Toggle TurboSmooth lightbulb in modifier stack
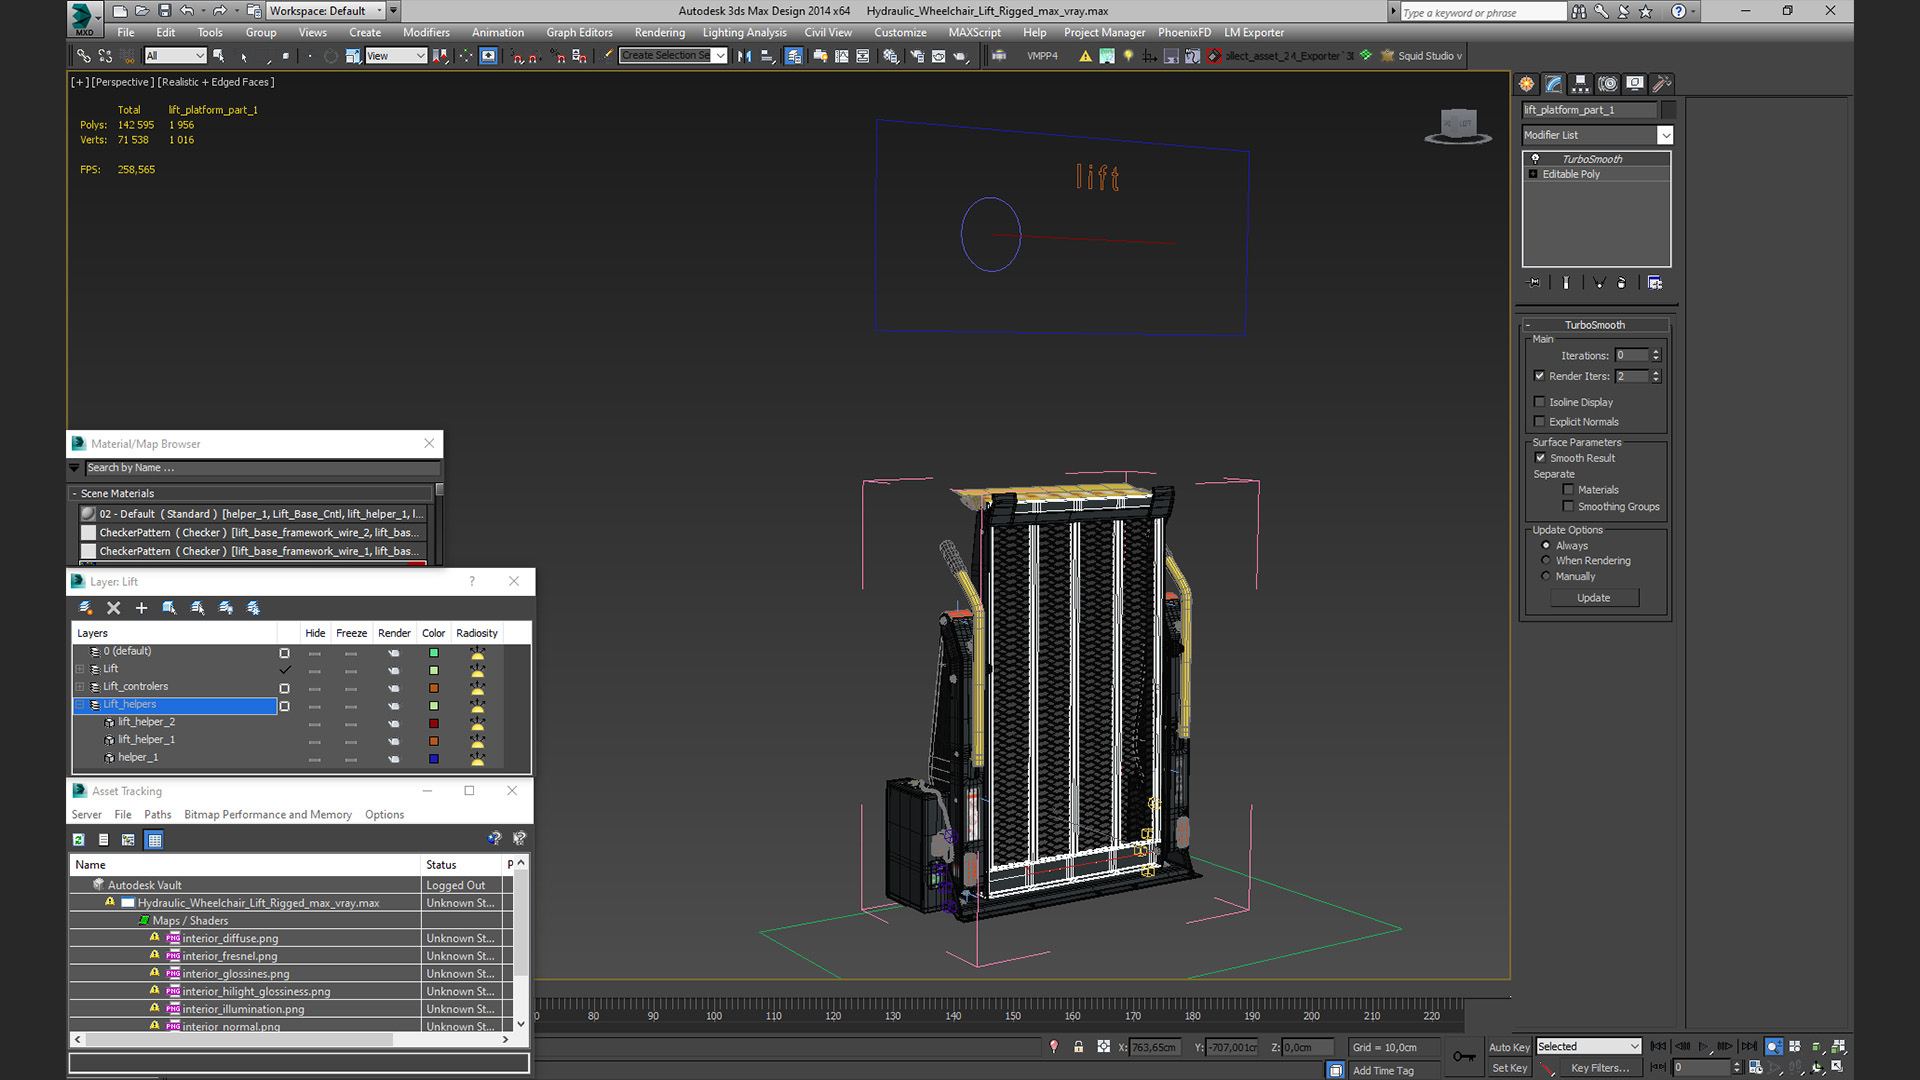Viewport: 1920px width, 1080px height. click(1535, 159)
